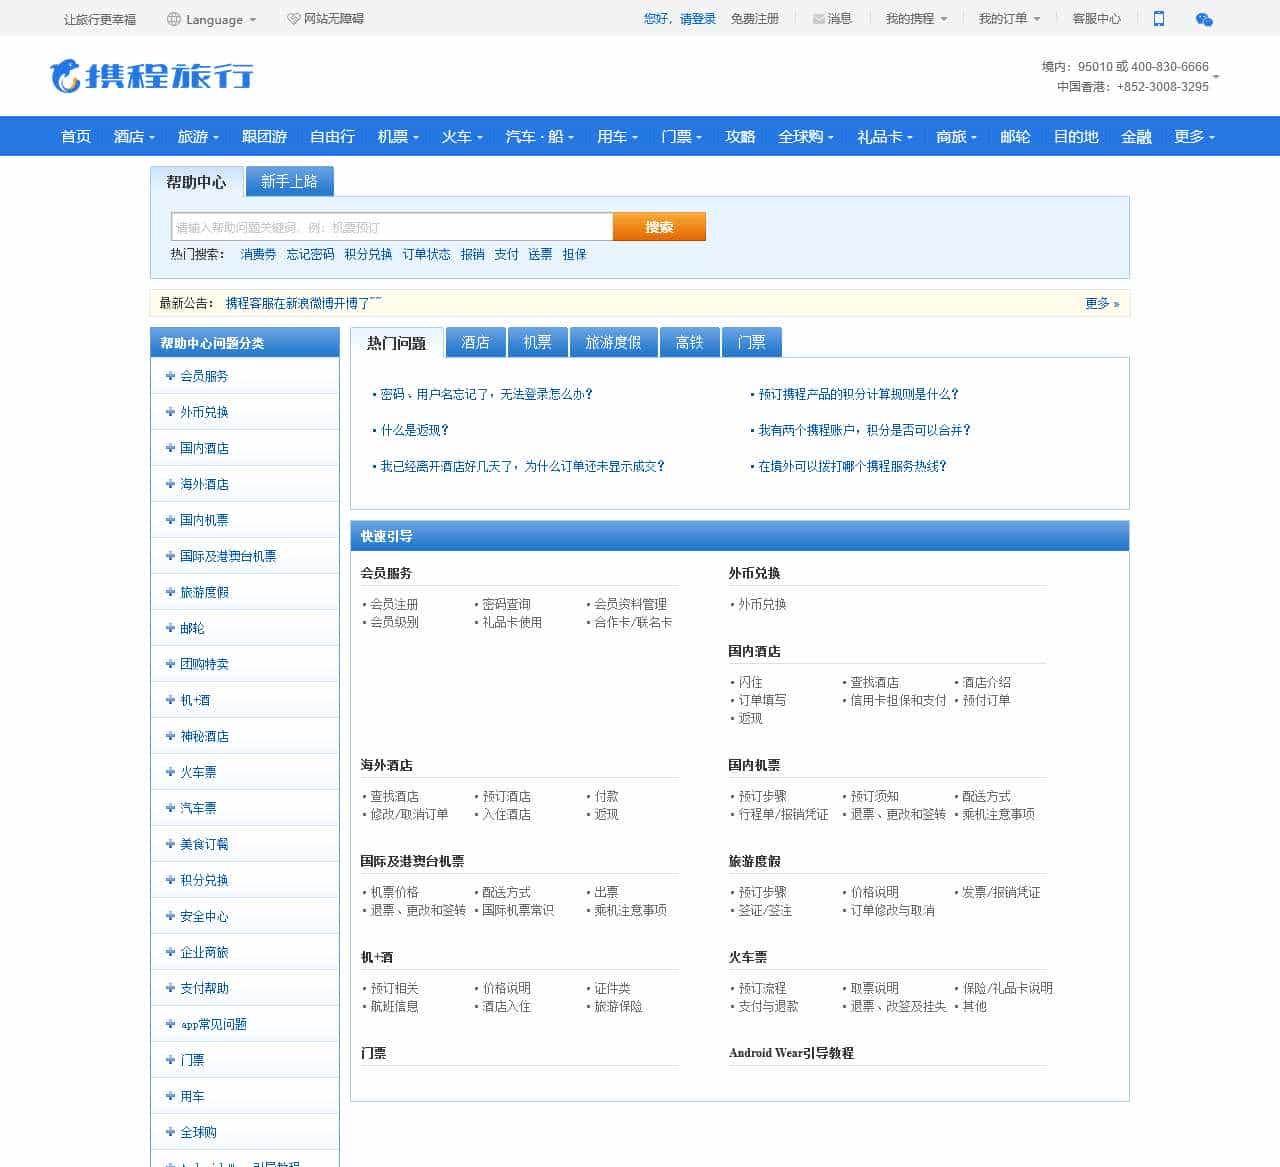Screen dimensions: 1280x1167
Task: Expand plus icon next to 邮轮
Action: pos(170,628)
